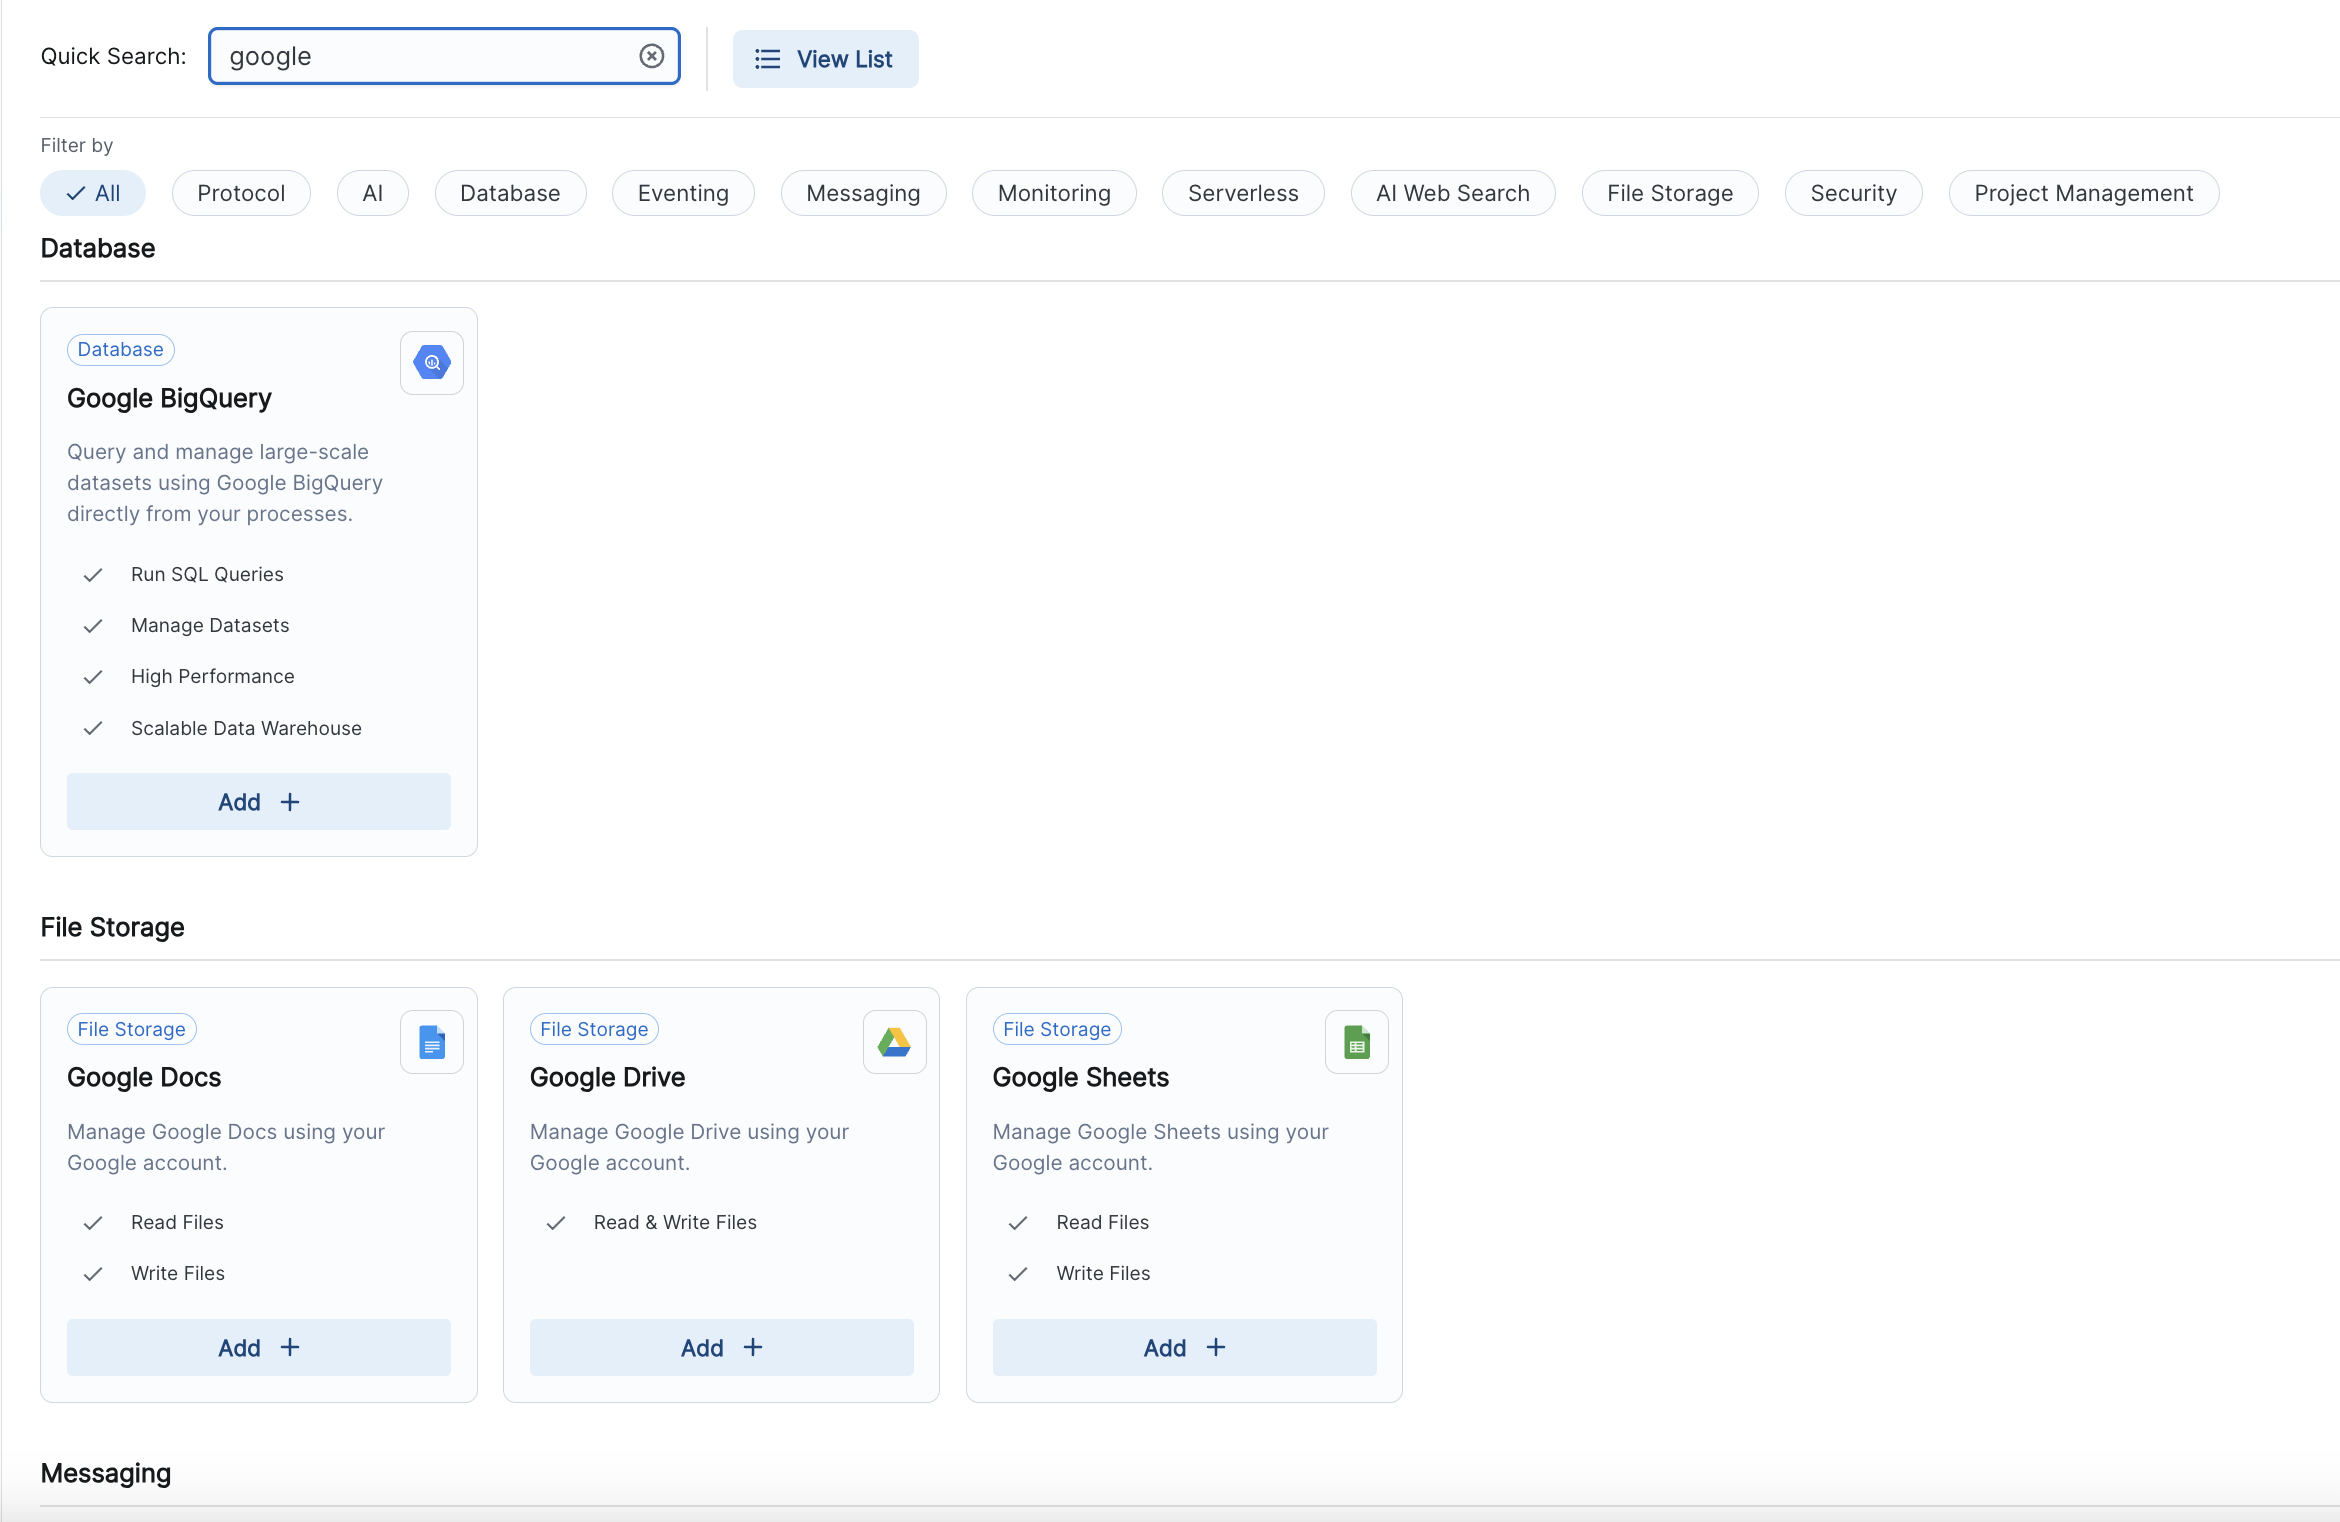
Task: Click the Google Docs card title
Action: 144,1078
